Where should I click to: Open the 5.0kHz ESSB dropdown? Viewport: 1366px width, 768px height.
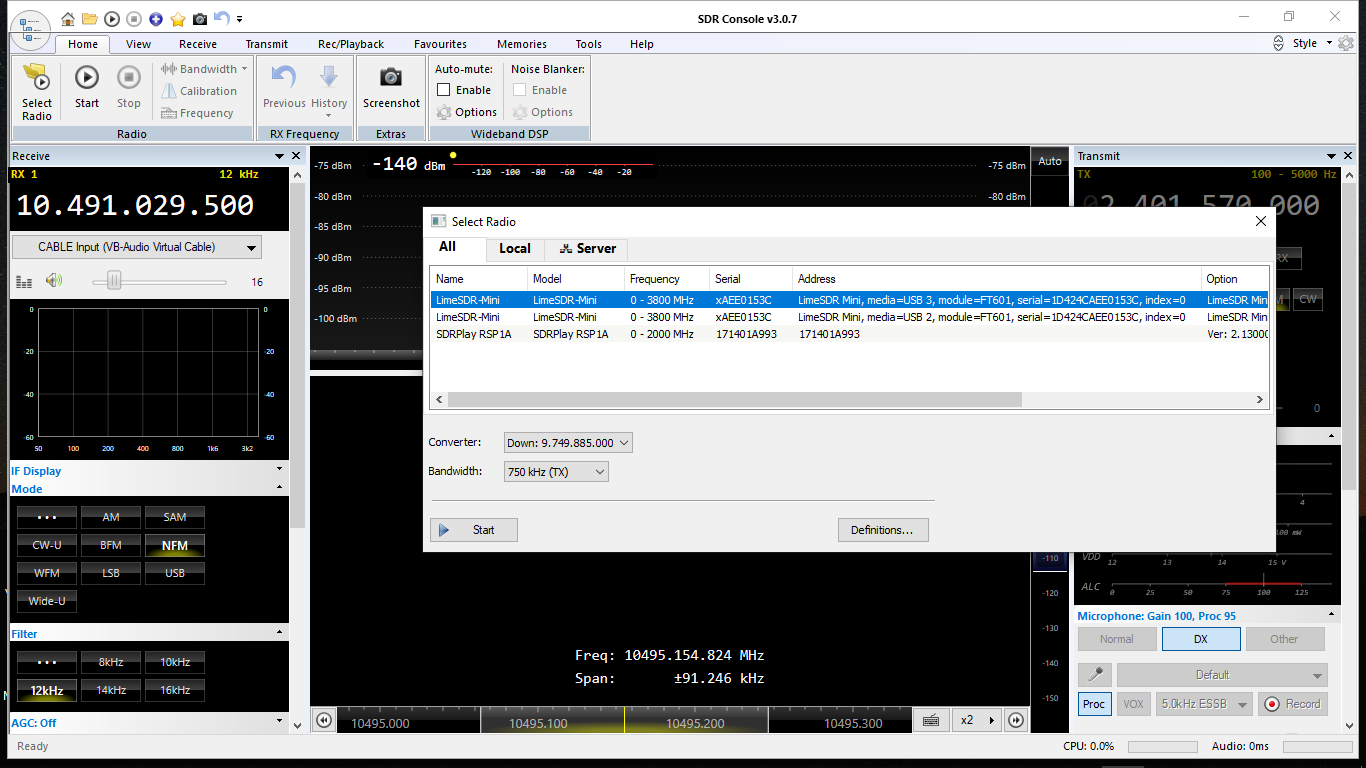(1204, 704)
